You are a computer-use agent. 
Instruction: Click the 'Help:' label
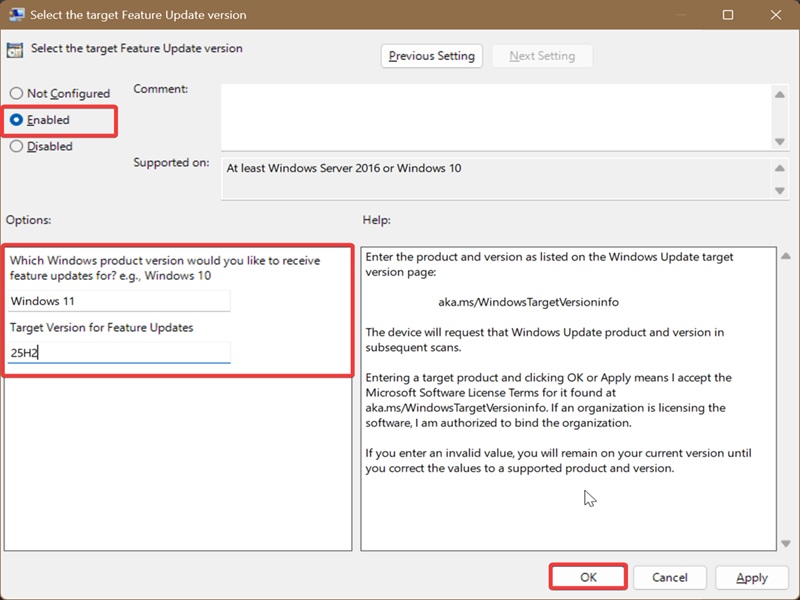[x=377, y=220]
